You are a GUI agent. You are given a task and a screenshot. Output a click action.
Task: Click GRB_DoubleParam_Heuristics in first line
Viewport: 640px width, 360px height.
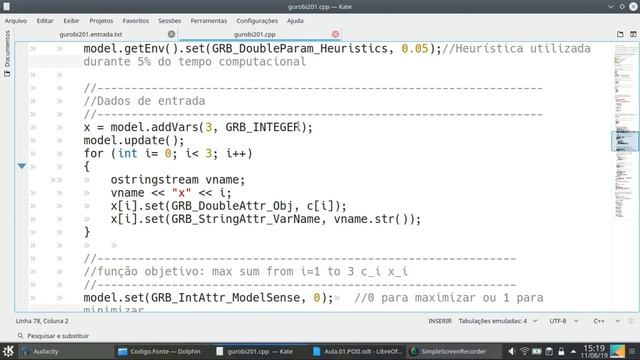click(x=300, y=48)
